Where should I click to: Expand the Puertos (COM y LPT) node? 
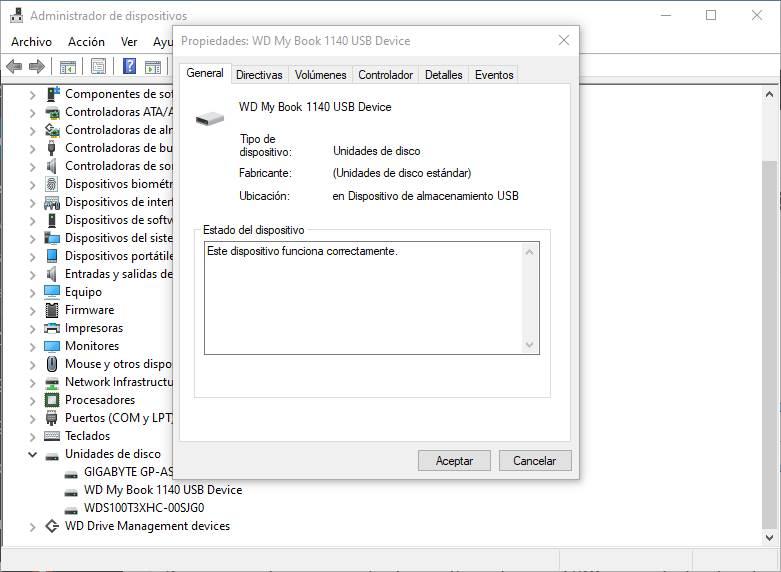pos(32,418)
